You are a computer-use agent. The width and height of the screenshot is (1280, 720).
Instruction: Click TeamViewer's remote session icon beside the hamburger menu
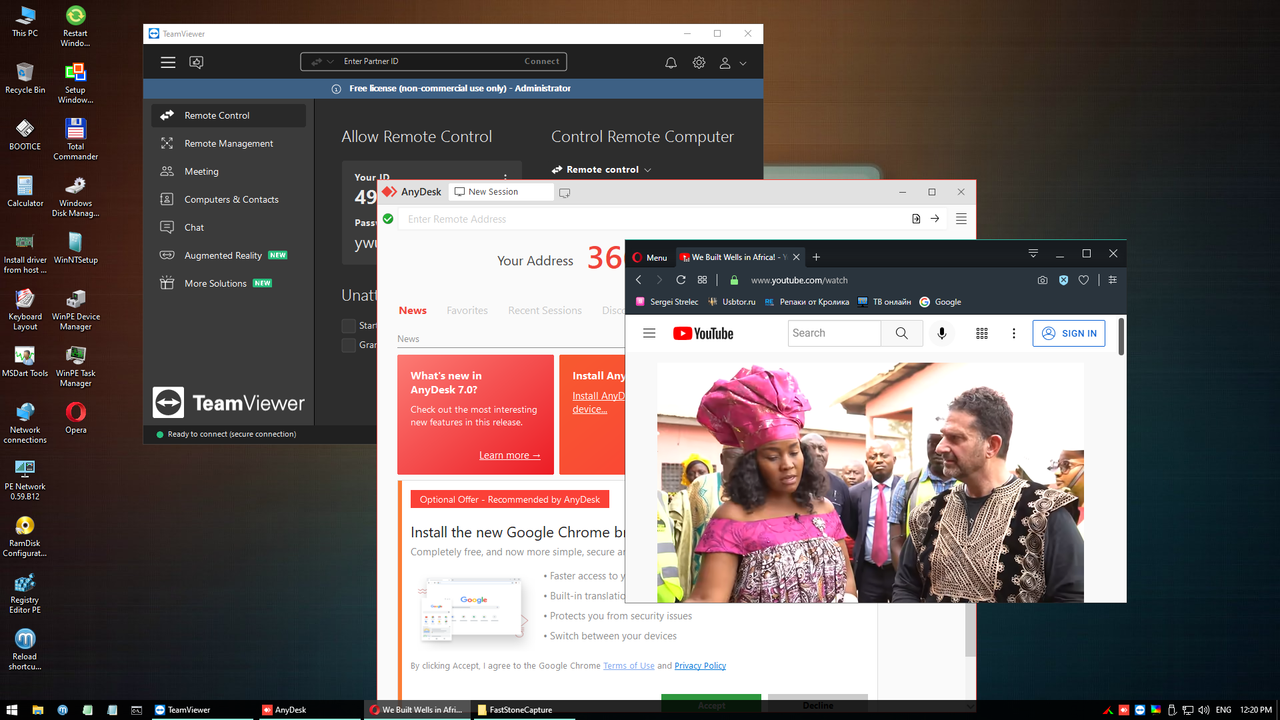click(196, 62)
